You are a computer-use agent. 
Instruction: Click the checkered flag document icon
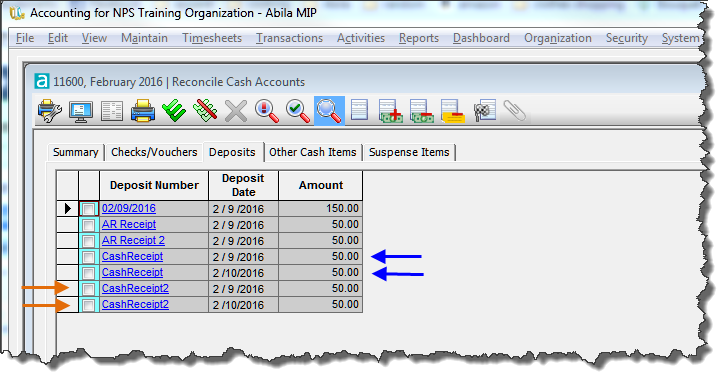pyautogui.click(x=484, y=111)
